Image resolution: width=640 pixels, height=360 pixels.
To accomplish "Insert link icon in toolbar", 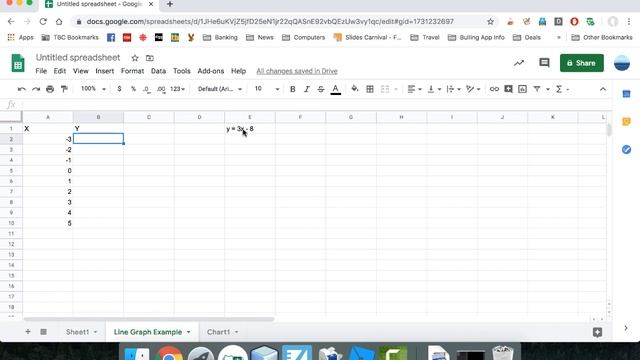I will pos(494,89).
